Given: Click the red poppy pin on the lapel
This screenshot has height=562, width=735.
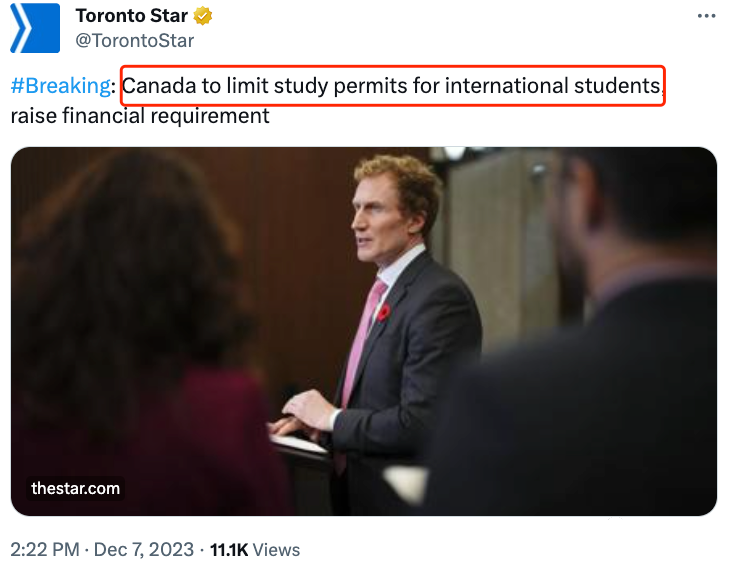Looking at the screenshot, I should click(384, 313).
